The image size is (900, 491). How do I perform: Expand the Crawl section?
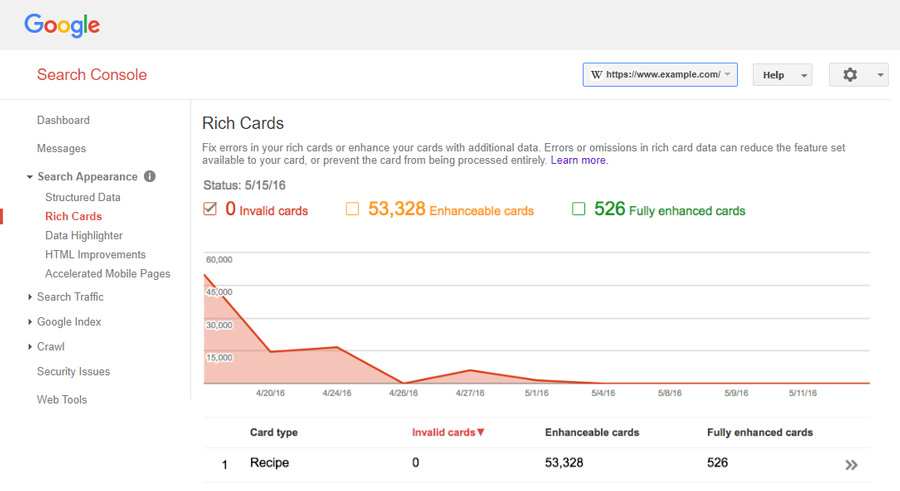click(x=29, y=346)
